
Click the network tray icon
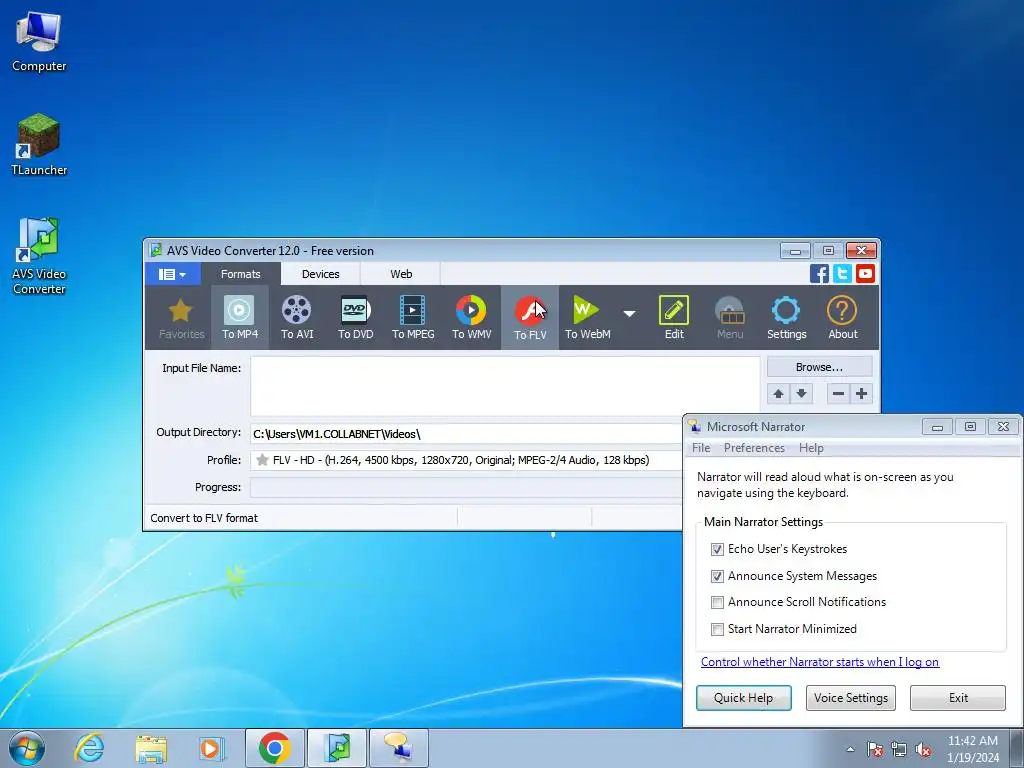click(x=899, y=749)
